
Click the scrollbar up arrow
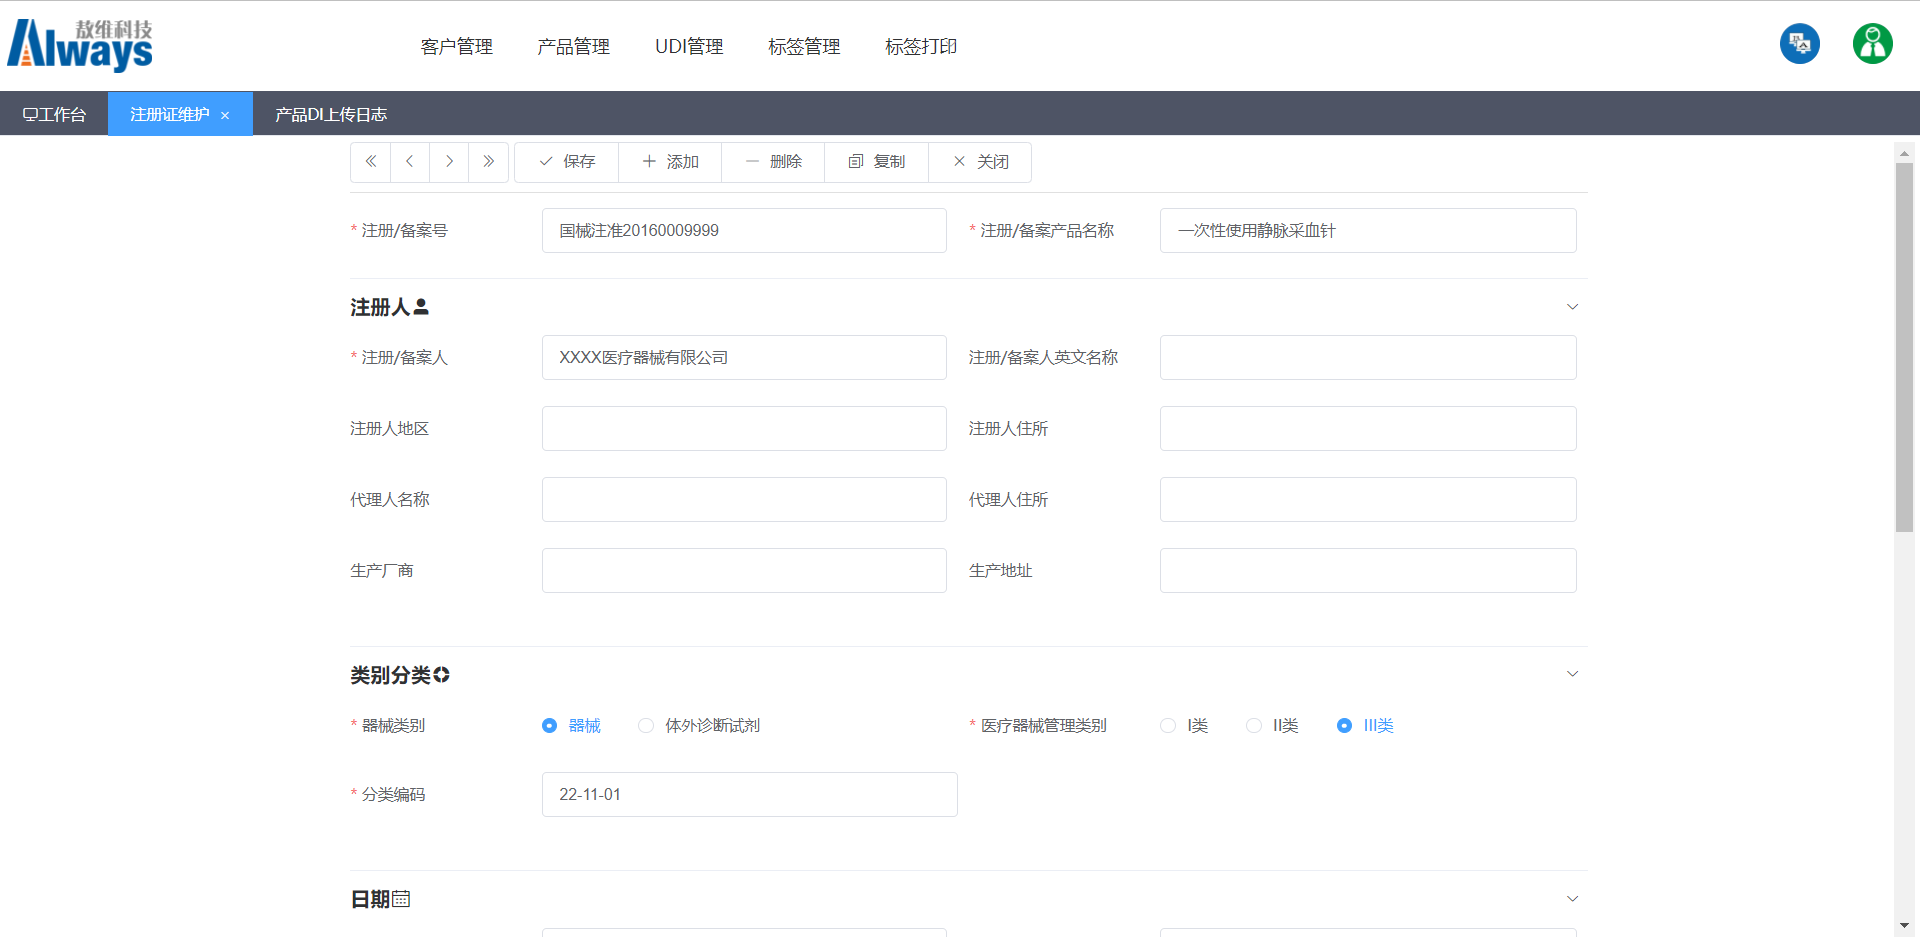click(x=1904, y=153)
